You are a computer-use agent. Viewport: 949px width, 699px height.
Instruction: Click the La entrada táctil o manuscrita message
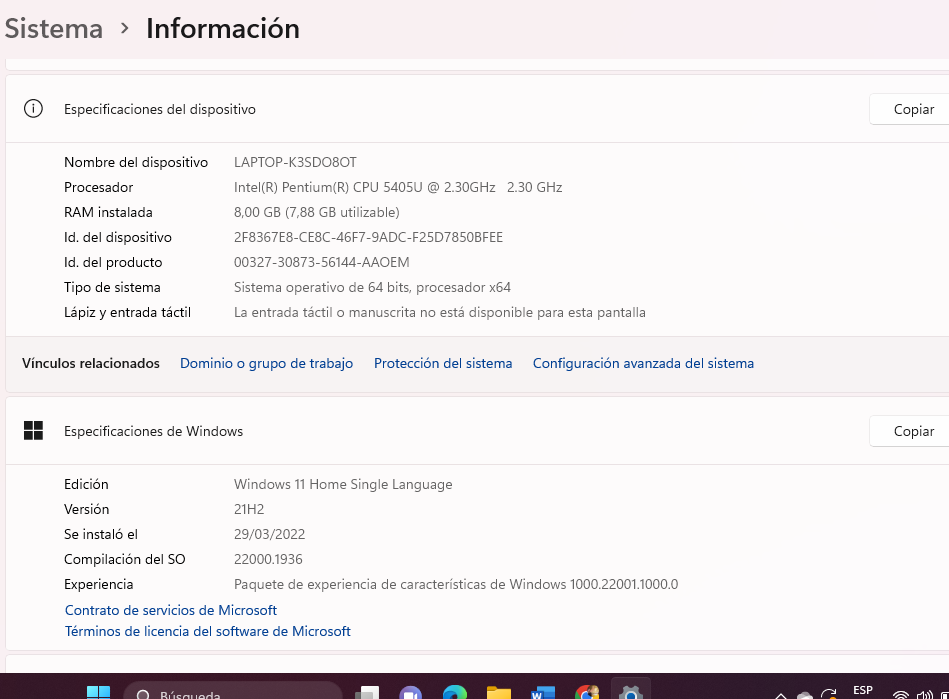[439, 312]
